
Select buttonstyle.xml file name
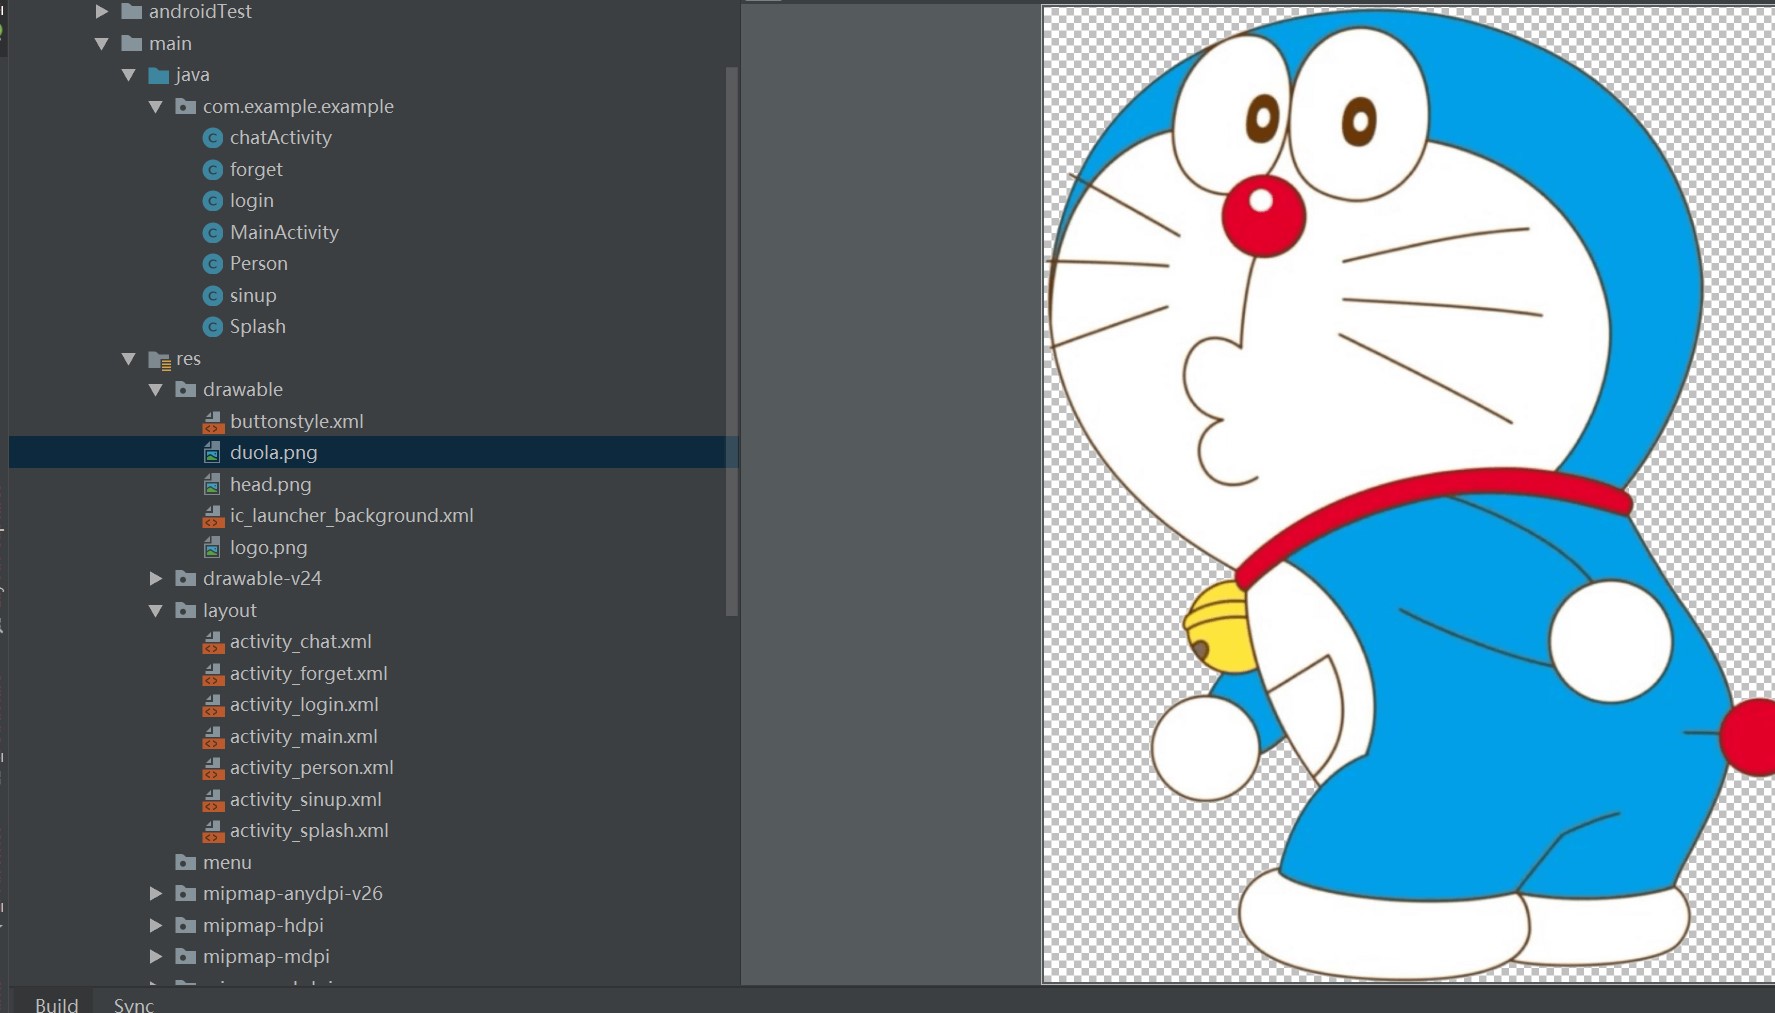(x=297, y=422)
